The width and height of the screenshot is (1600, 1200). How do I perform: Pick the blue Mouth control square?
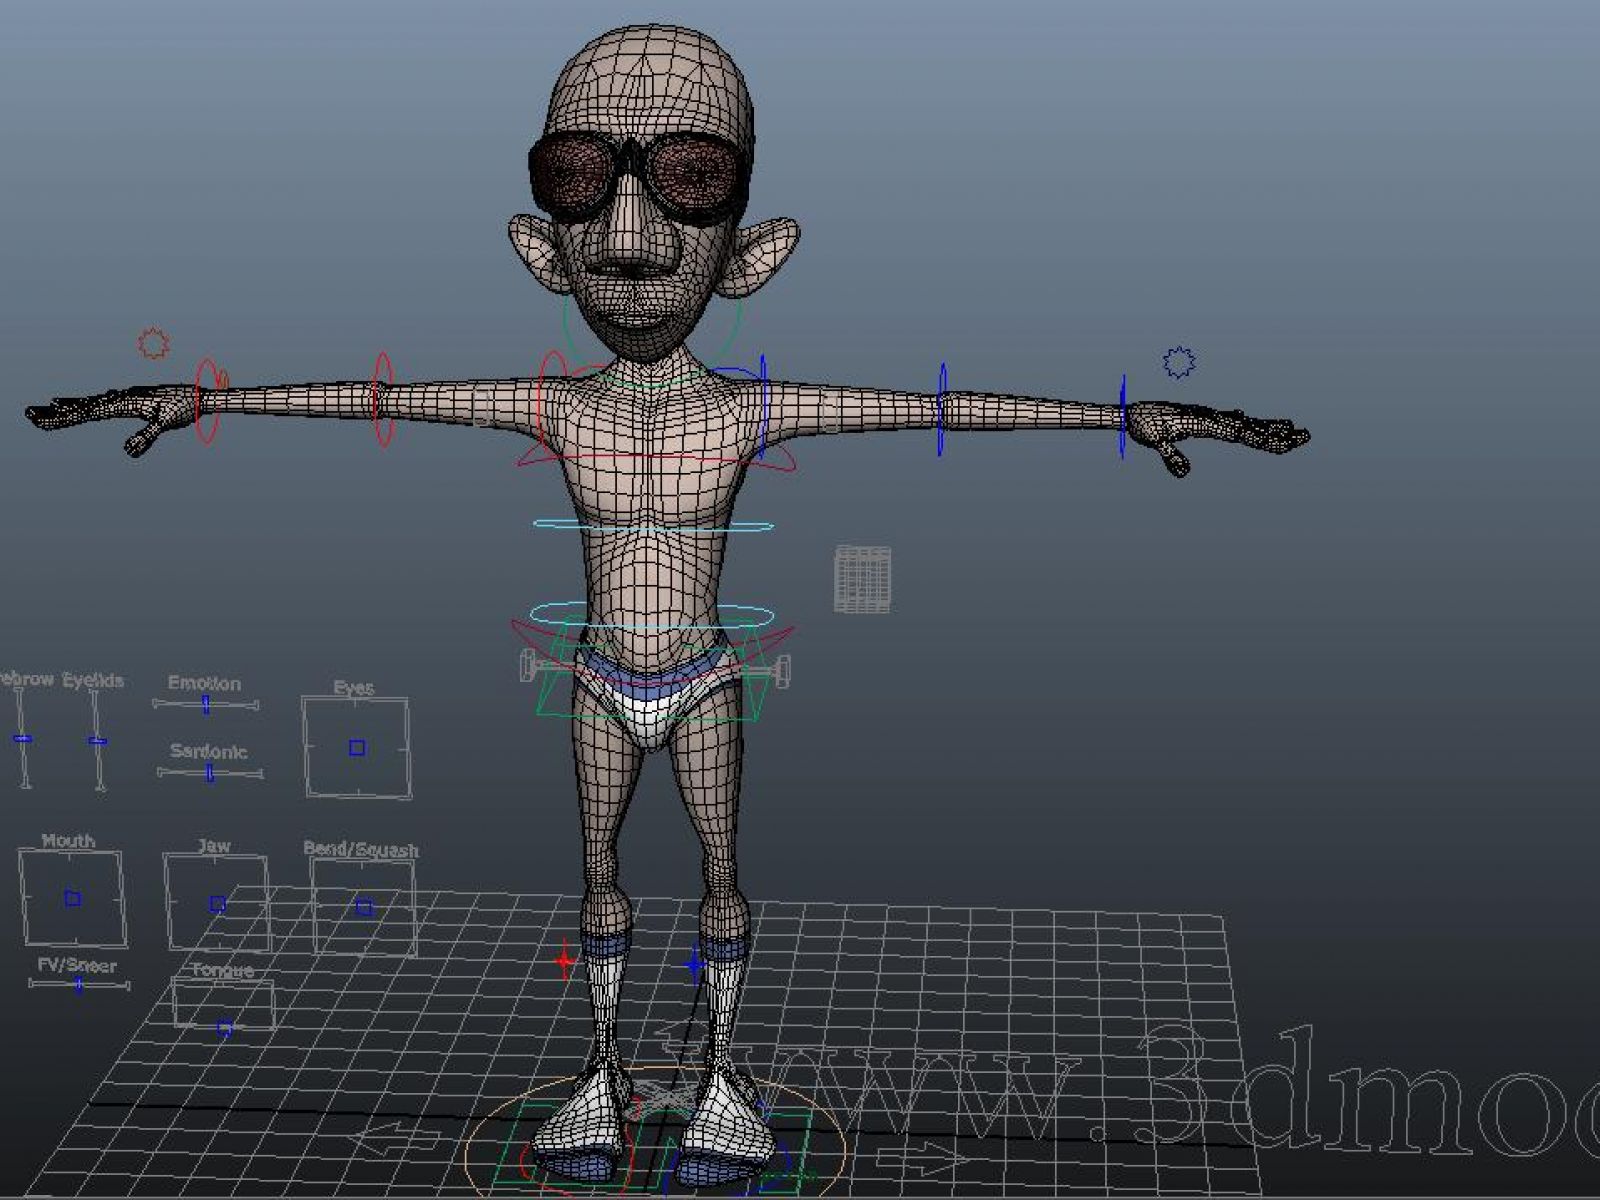click(72, 898)
